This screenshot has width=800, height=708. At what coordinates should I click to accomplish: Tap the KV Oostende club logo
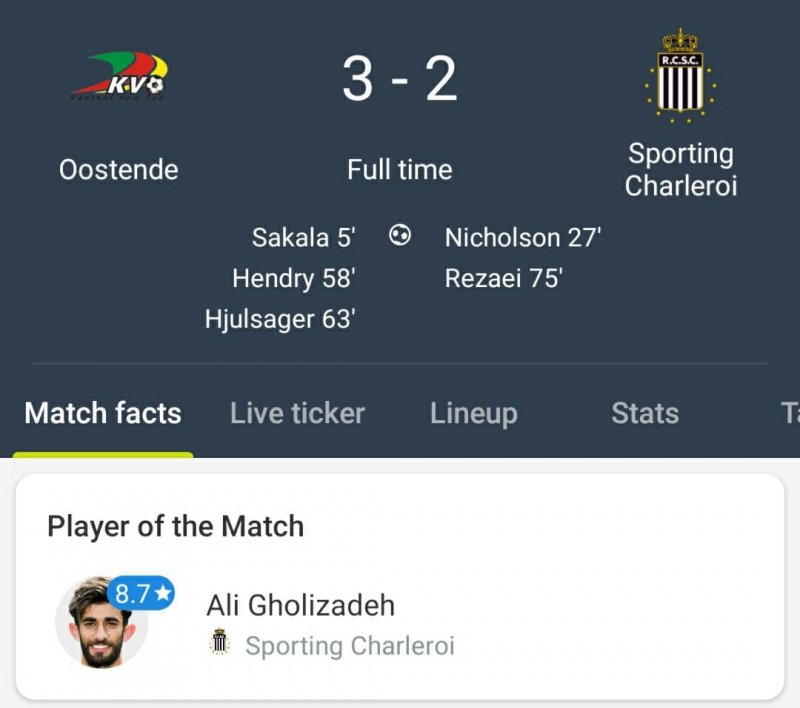(119, 78)
